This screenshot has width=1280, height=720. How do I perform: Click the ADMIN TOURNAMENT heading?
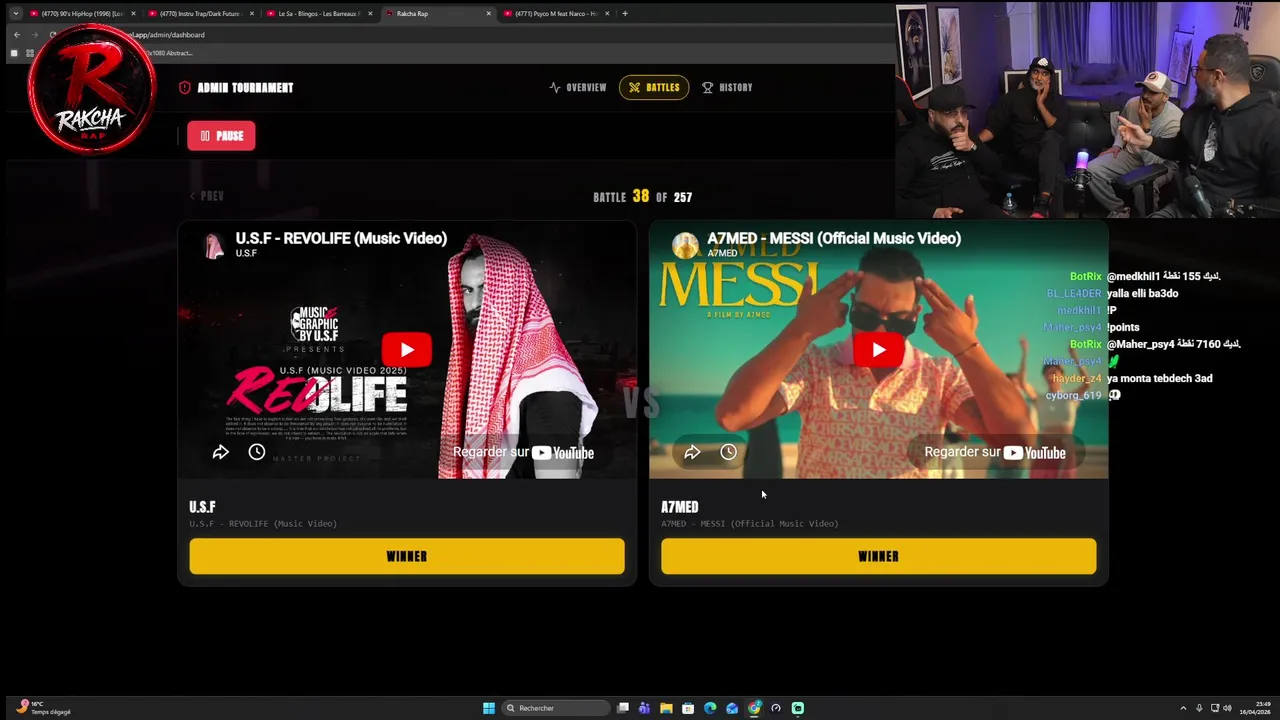click(245, 87)
